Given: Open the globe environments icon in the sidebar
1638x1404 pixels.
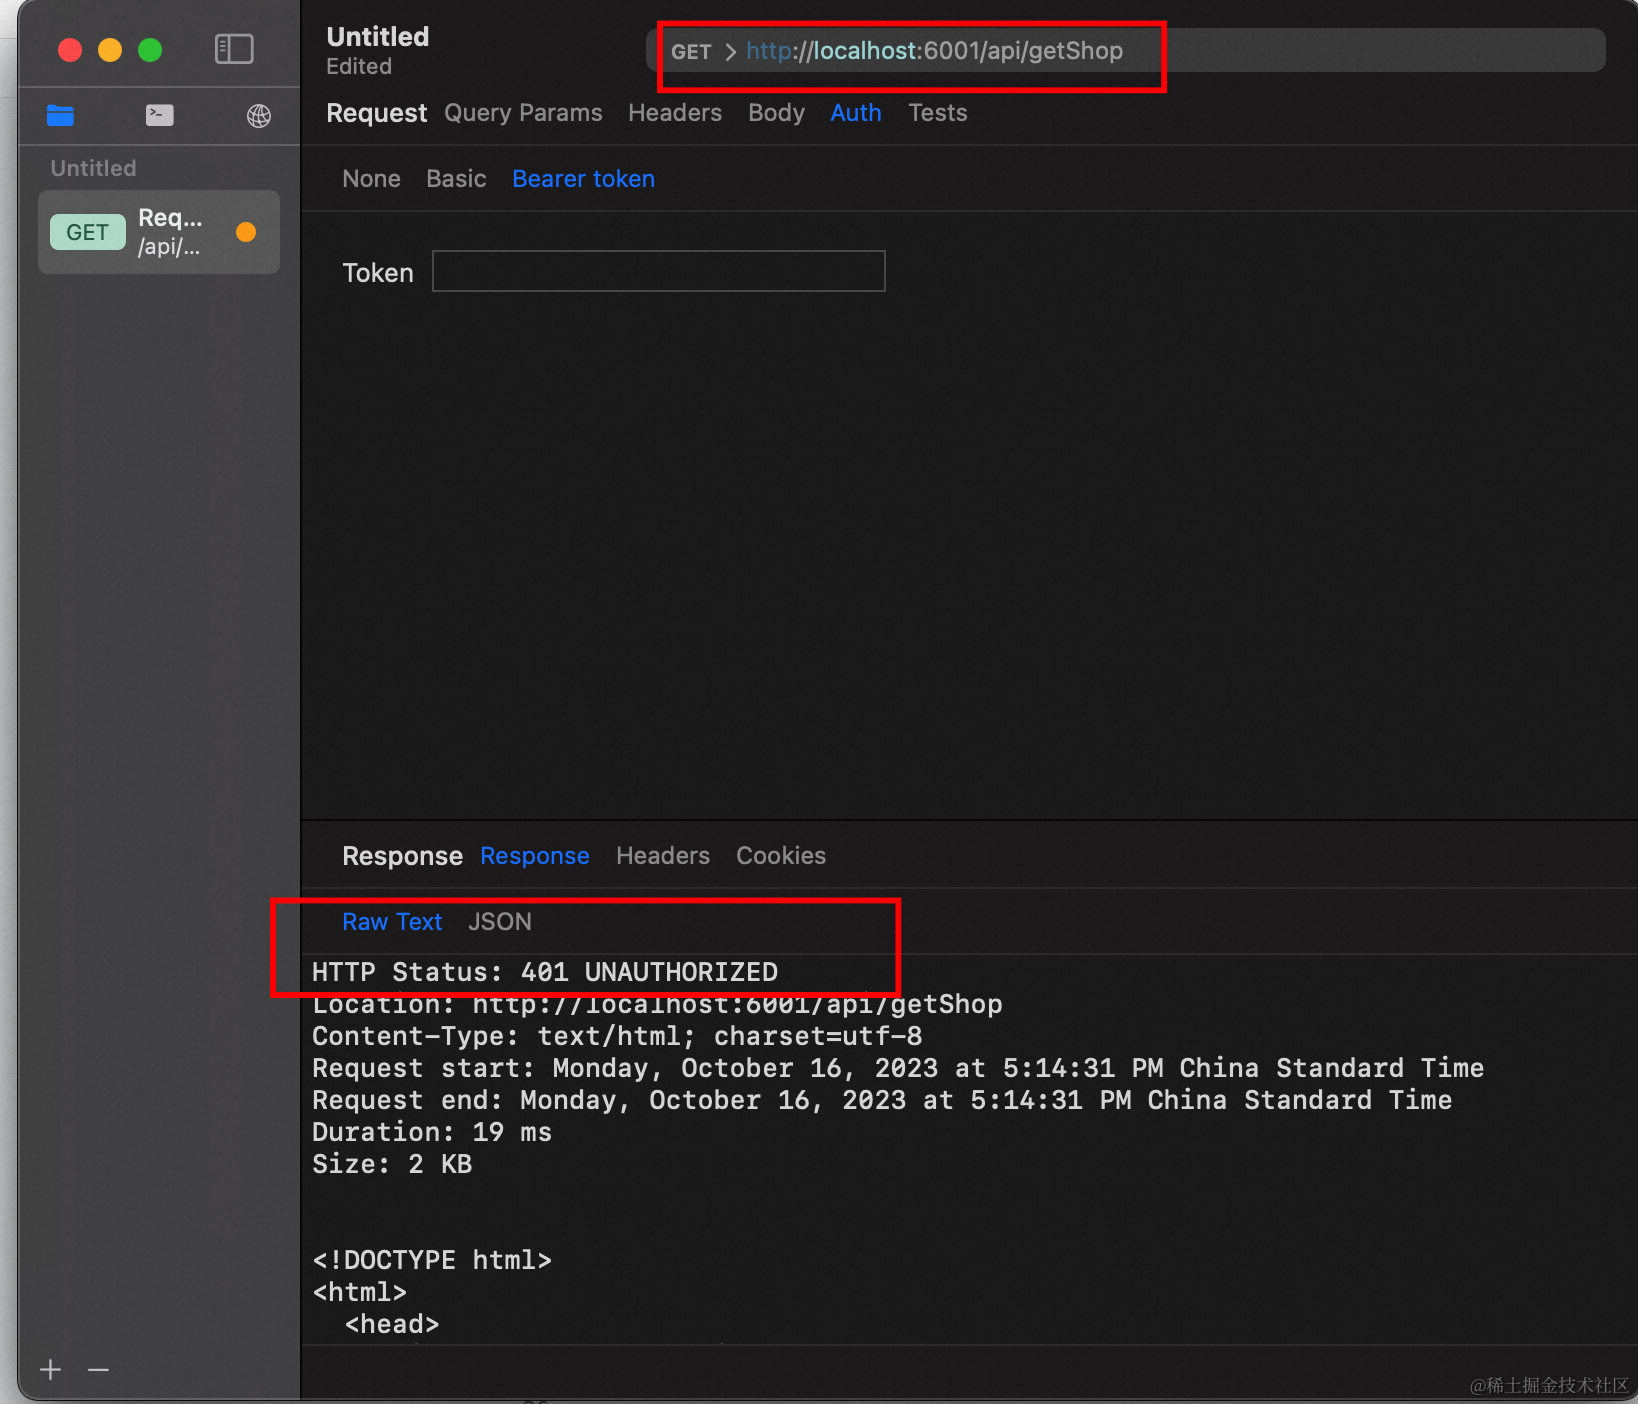Looking at the screenshot, I should click(259, 116).
